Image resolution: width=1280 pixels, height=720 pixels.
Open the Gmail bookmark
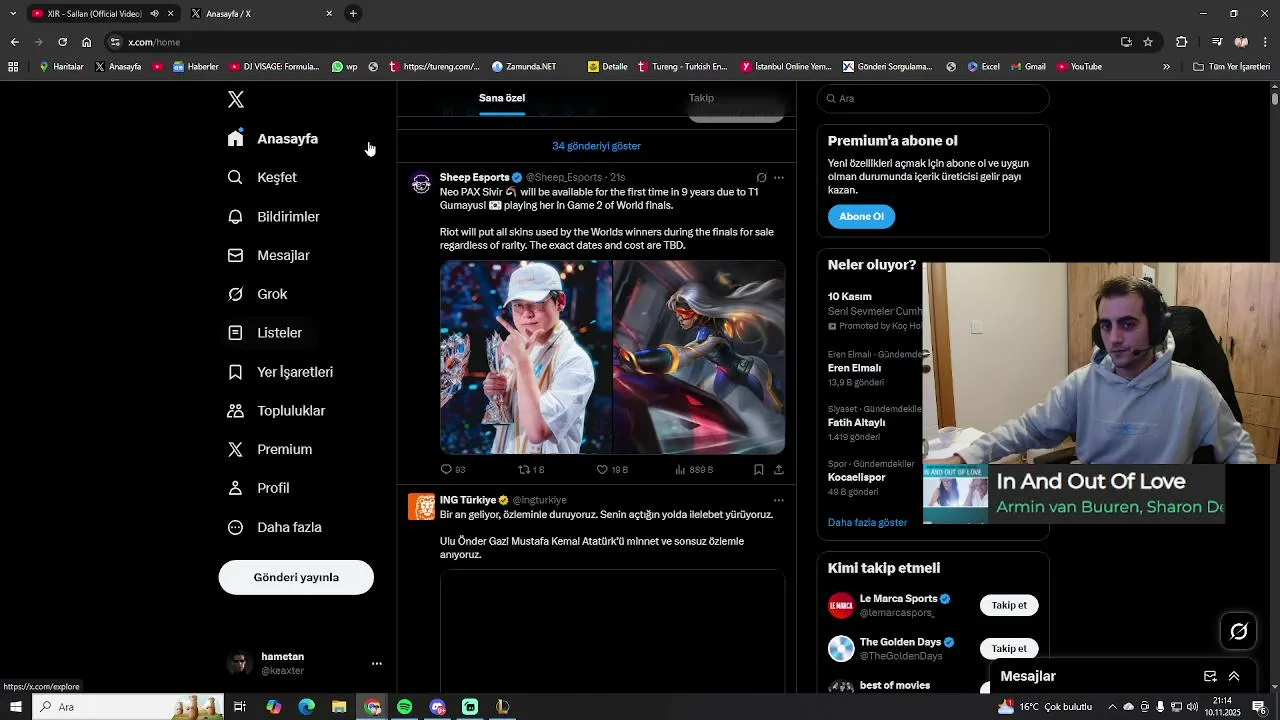(1028, 67)
